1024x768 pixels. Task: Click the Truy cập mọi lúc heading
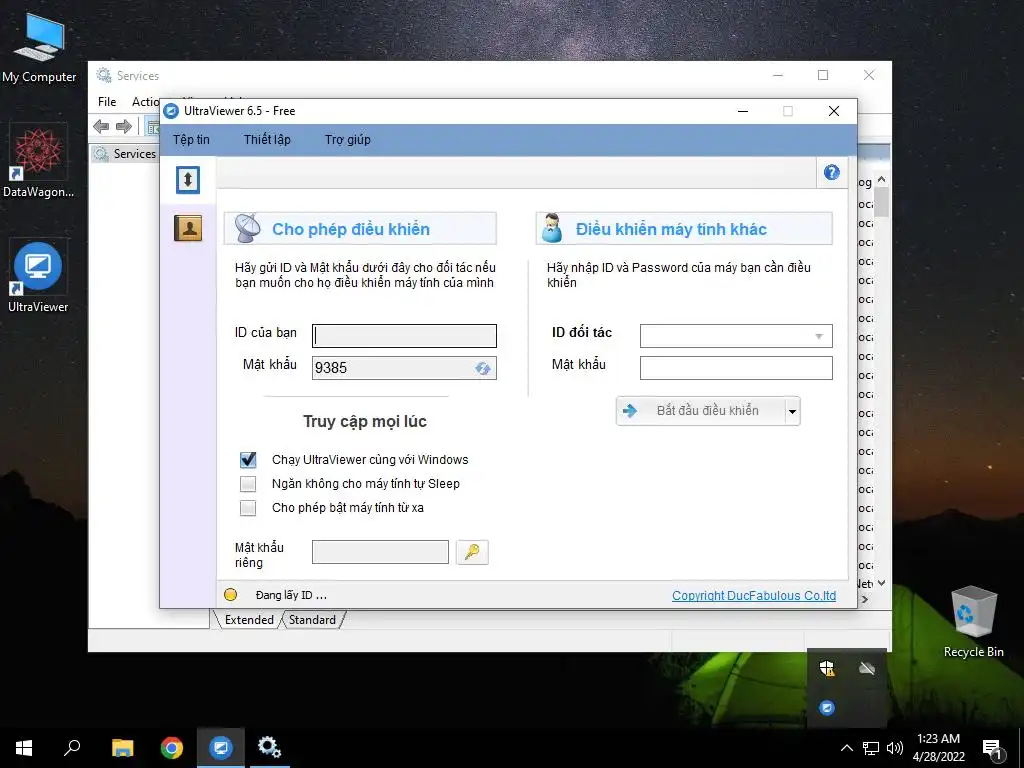point(365,421)
